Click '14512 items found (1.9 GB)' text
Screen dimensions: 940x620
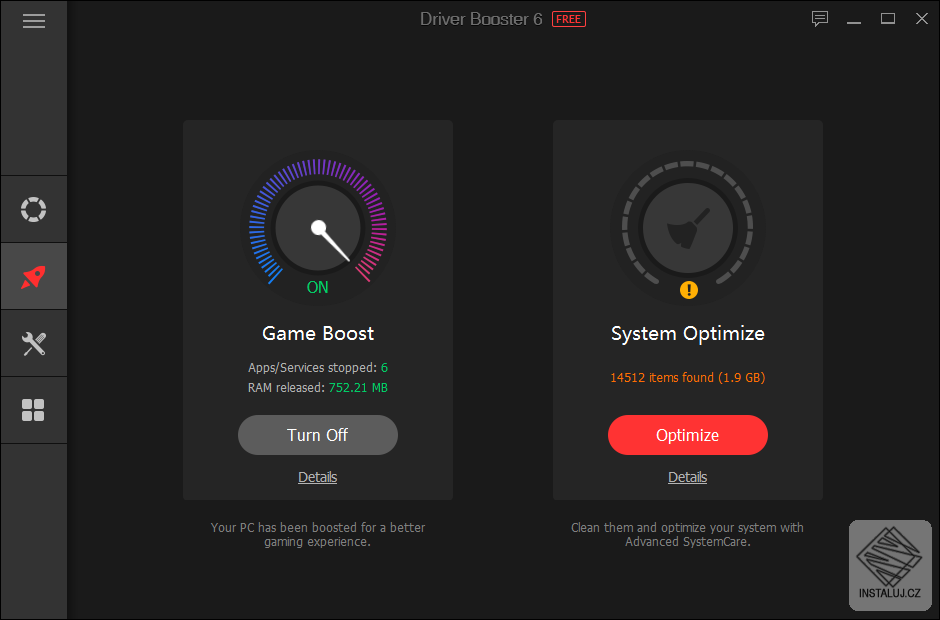pos(688,378)
